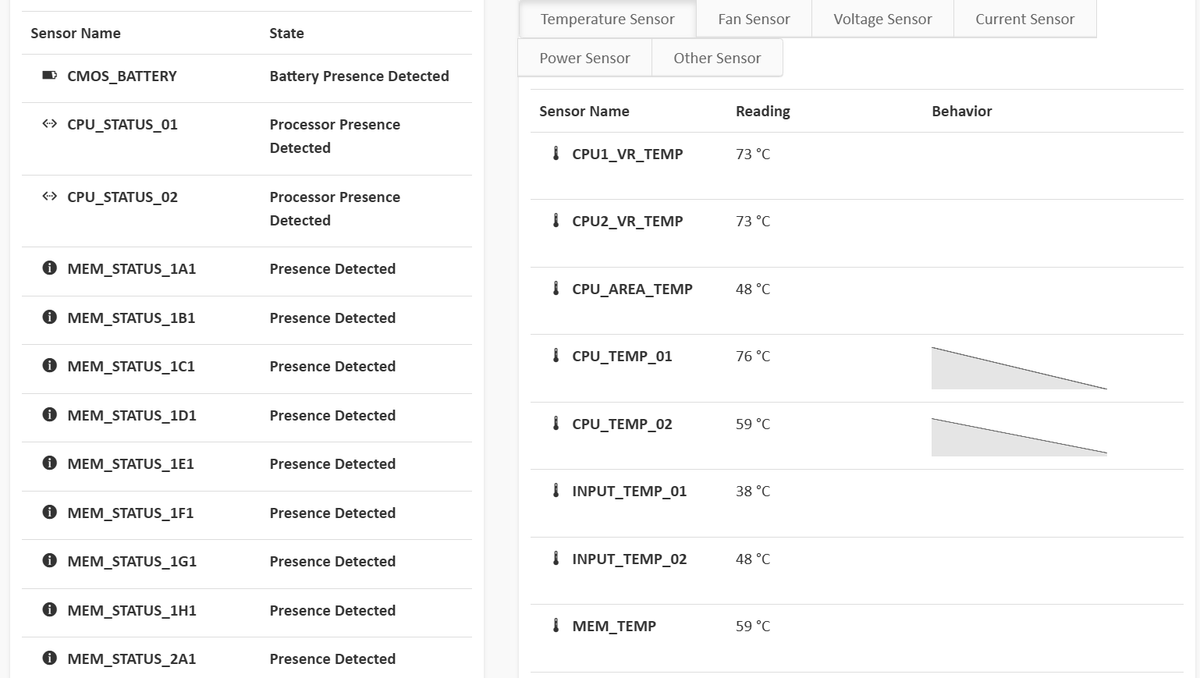
Task: Click the CMOS_BATTERY battery icon
Action: 48,76
